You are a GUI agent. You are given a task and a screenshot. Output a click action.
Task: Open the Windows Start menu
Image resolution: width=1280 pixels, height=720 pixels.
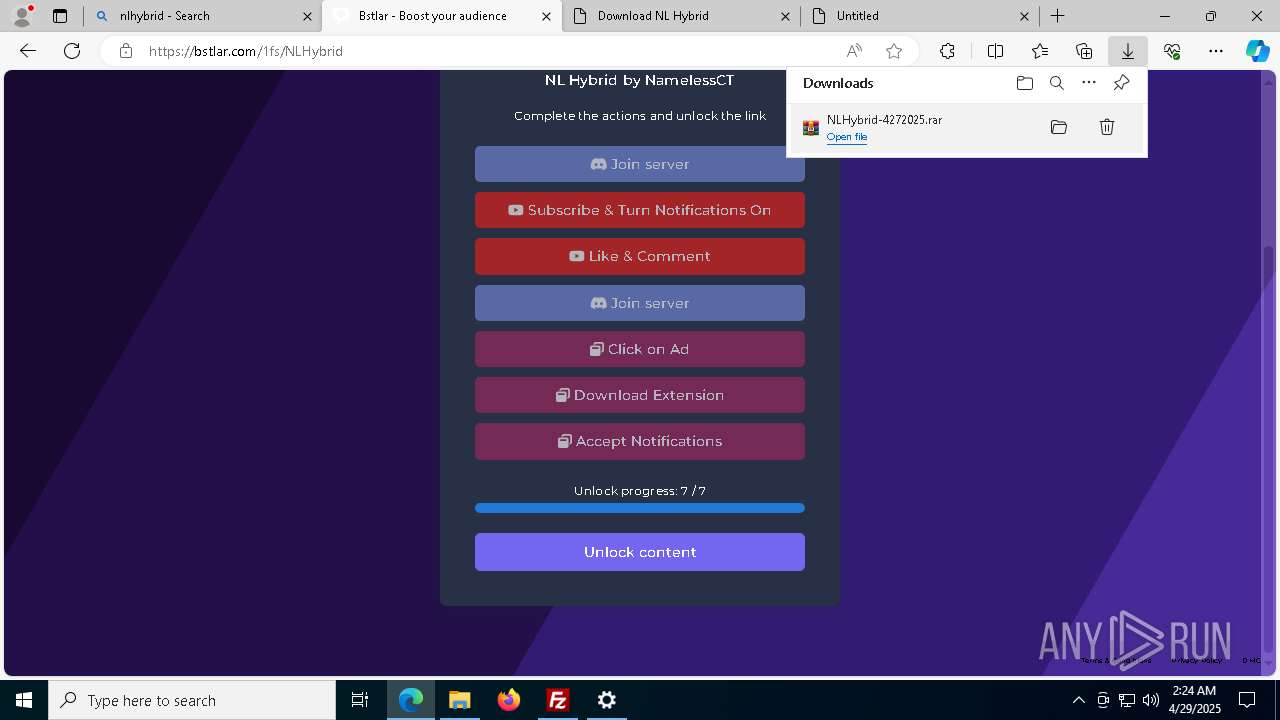pos(24,700)
